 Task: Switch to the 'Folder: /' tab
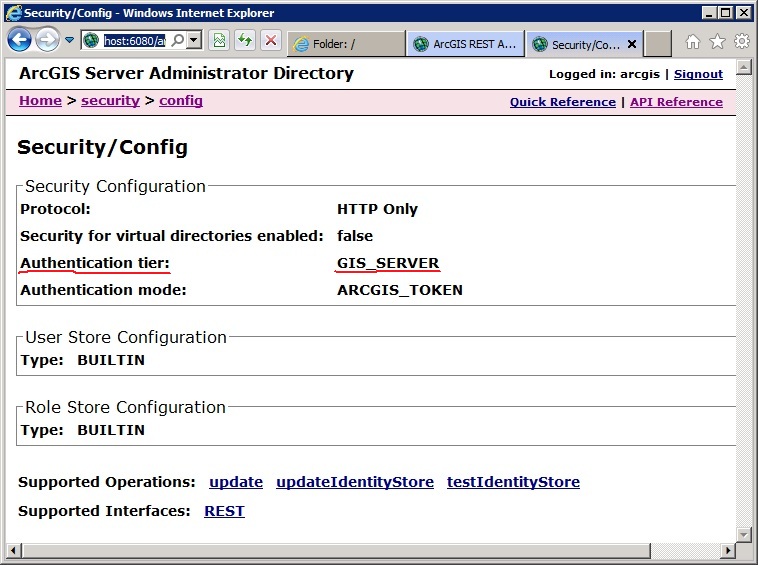tap(346, 44)
